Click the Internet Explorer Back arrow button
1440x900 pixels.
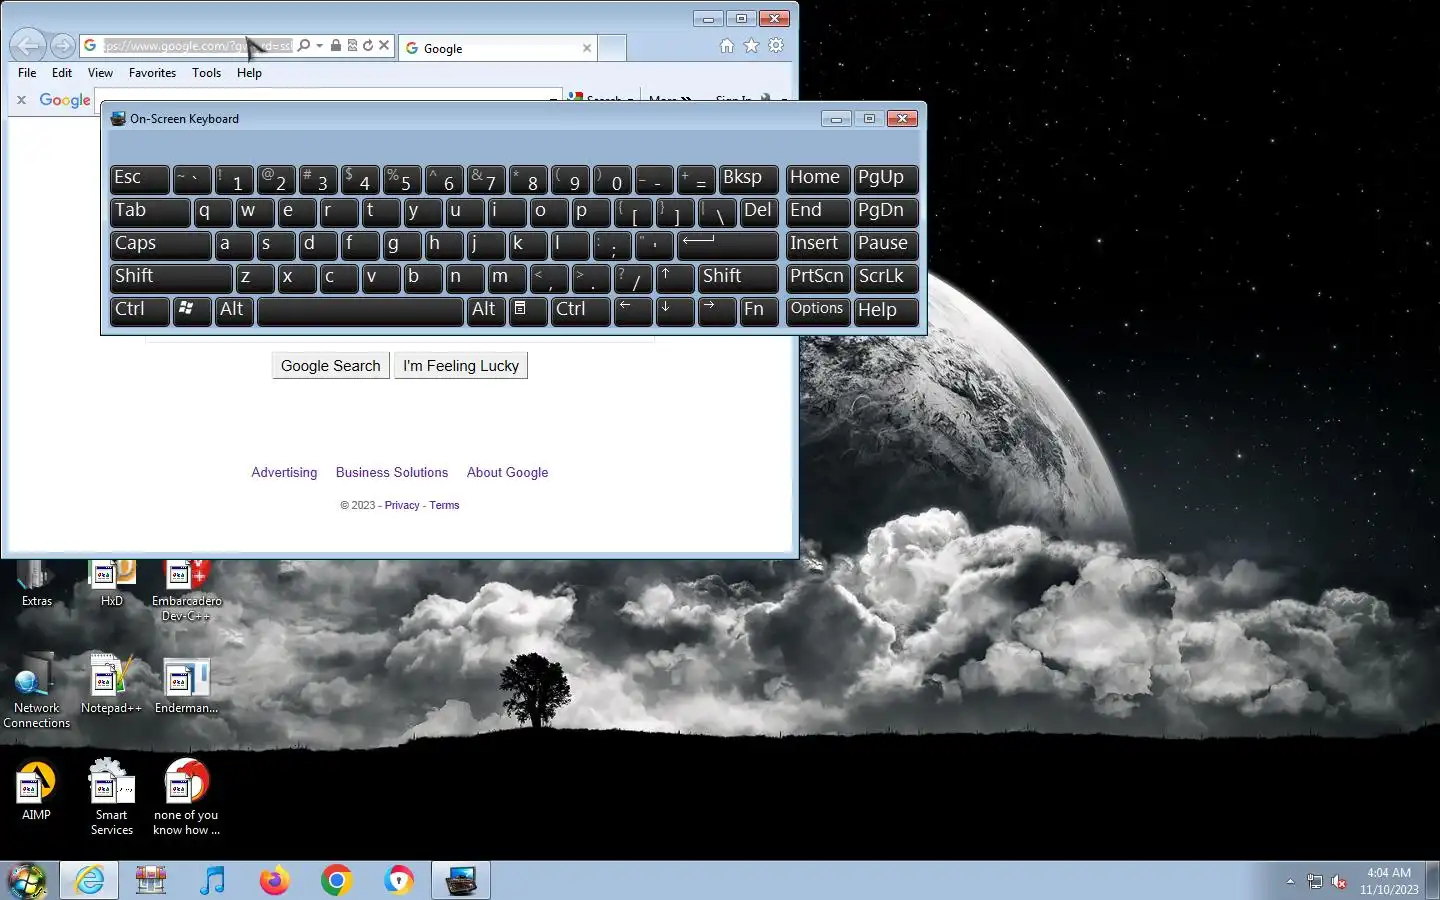[x=28, y=45]
